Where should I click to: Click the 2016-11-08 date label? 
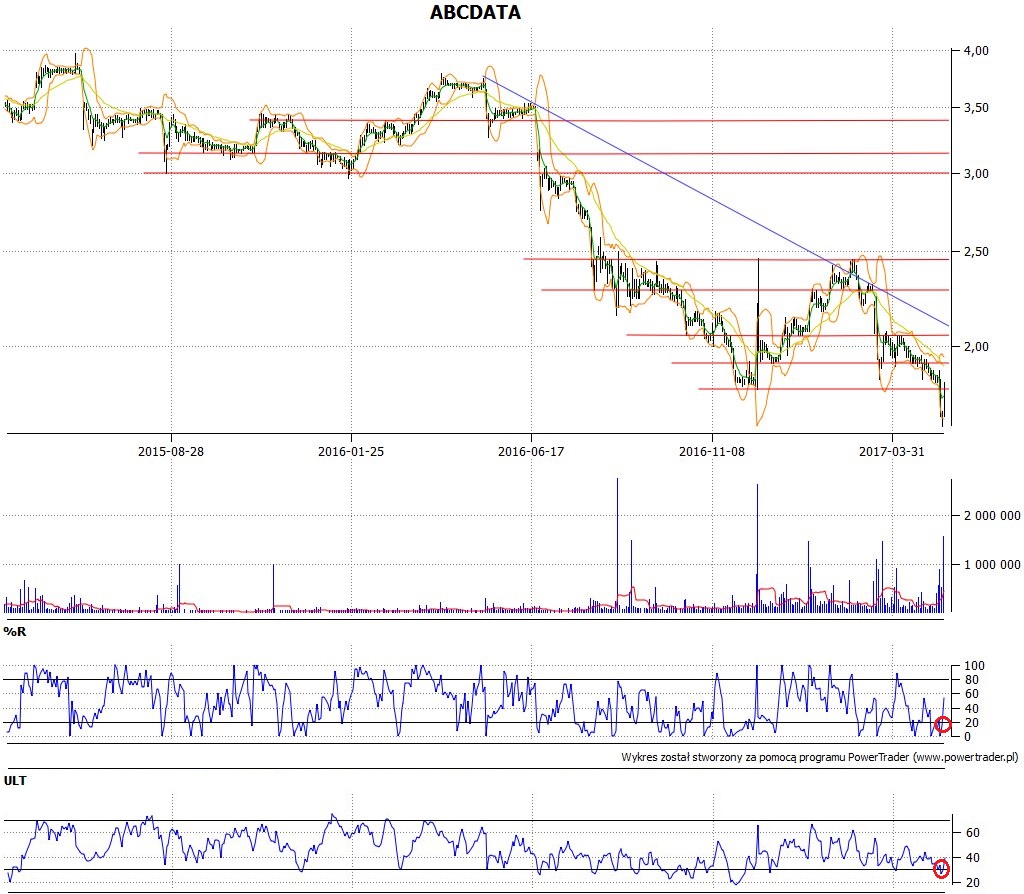point(712,451)
